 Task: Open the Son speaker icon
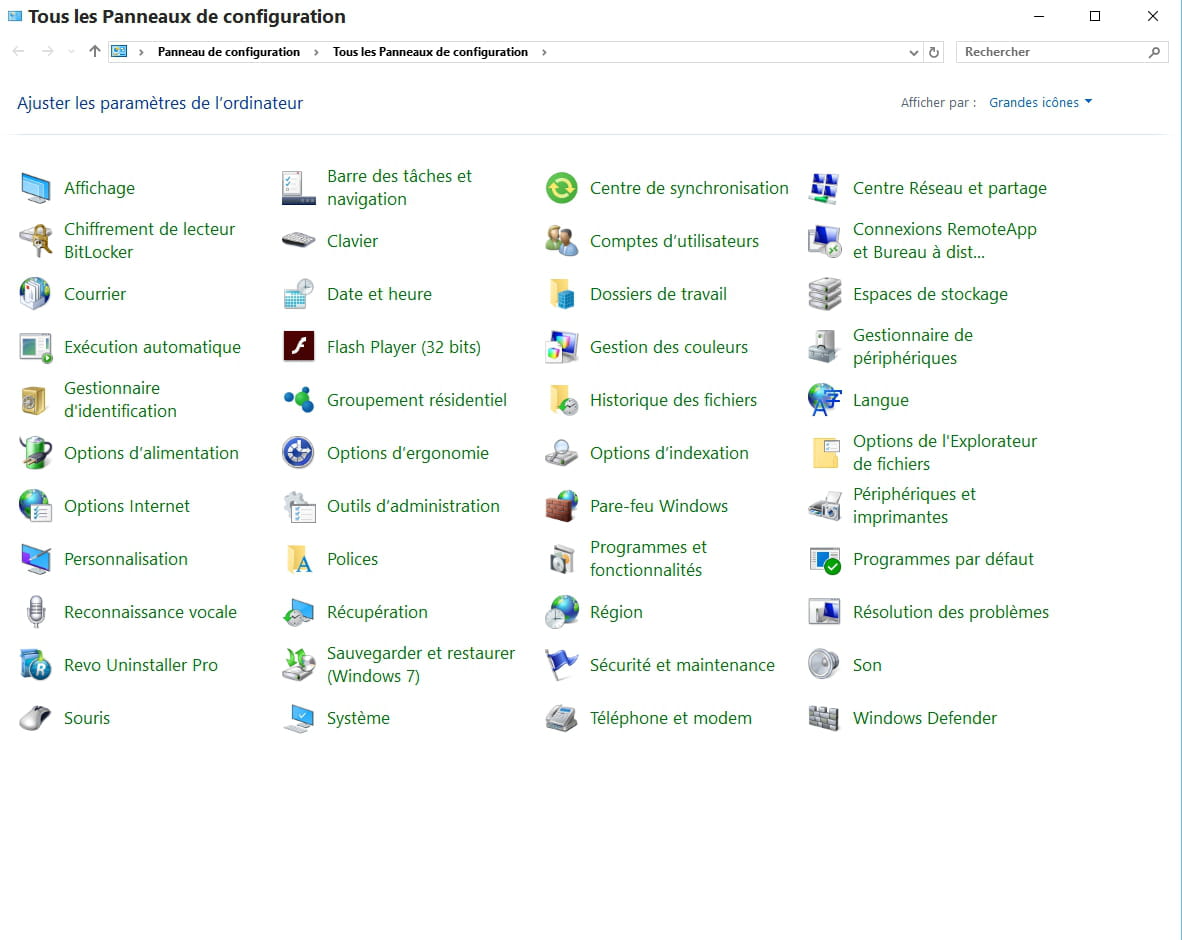tap(824, 665)
